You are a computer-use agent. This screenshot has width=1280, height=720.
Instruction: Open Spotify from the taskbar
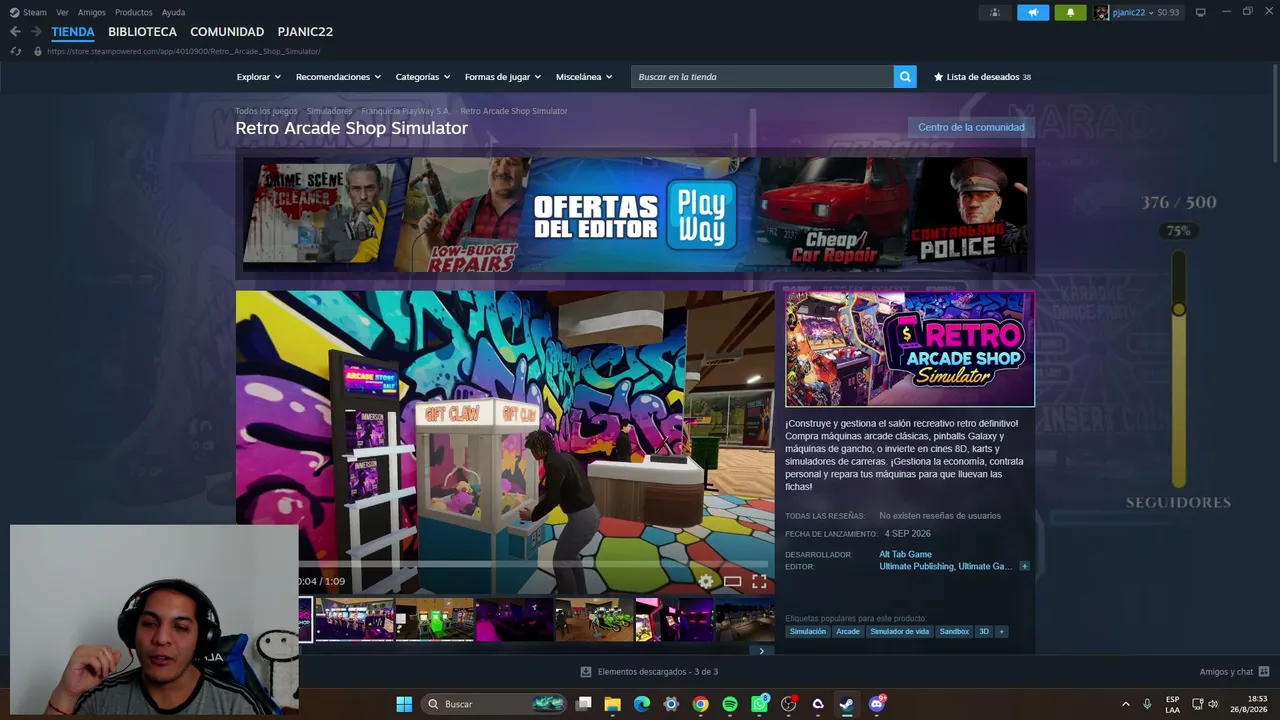click(730, 704)
